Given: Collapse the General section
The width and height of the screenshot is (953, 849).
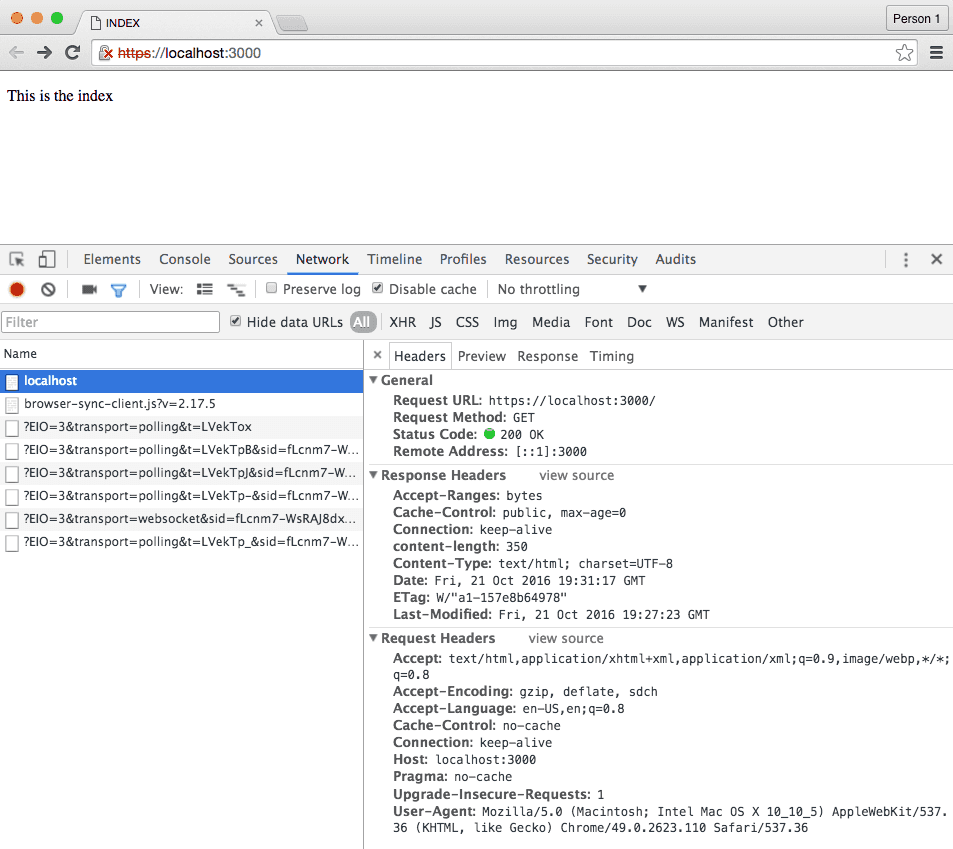Looking at the screenshot, I should click(x=374, y=381).
